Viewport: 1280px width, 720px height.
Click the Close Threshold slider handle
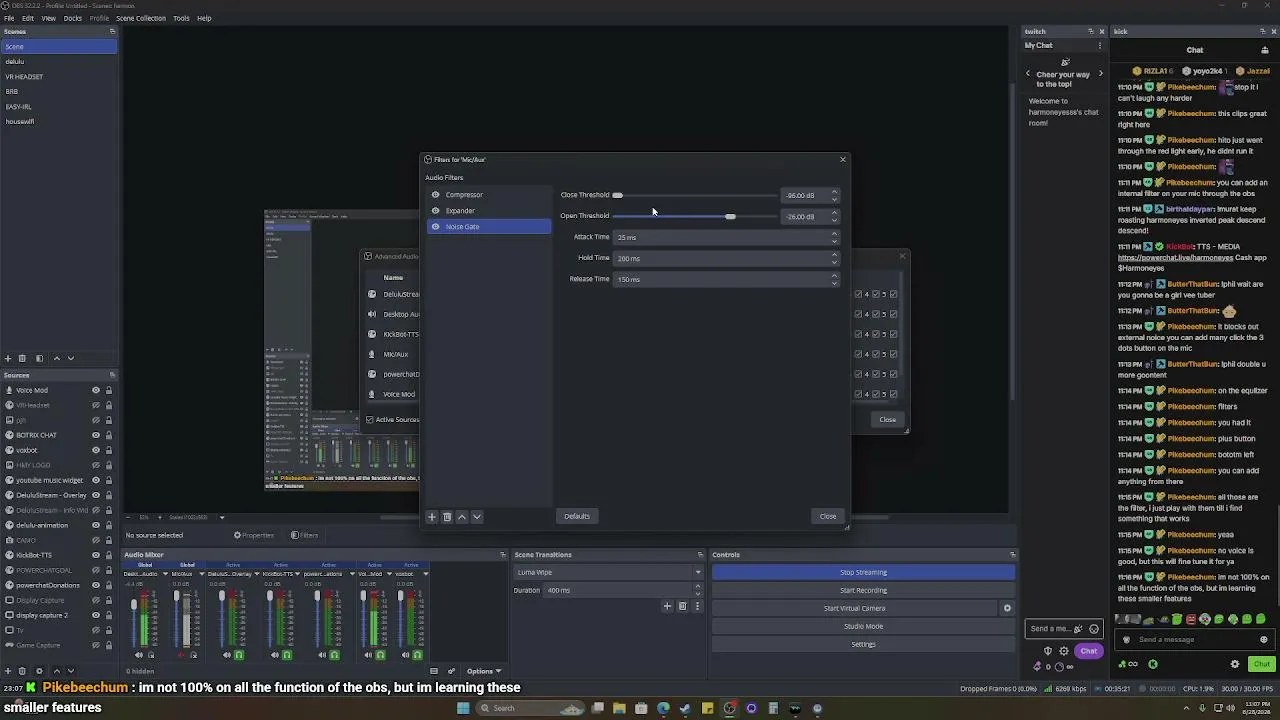[617, 195]
